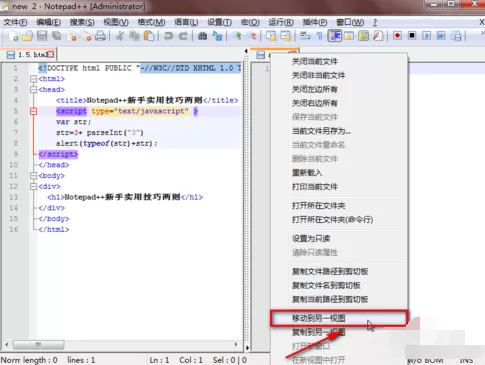
Task: Choose 移动到另一视图 in context menu
Action: [339, 318]
